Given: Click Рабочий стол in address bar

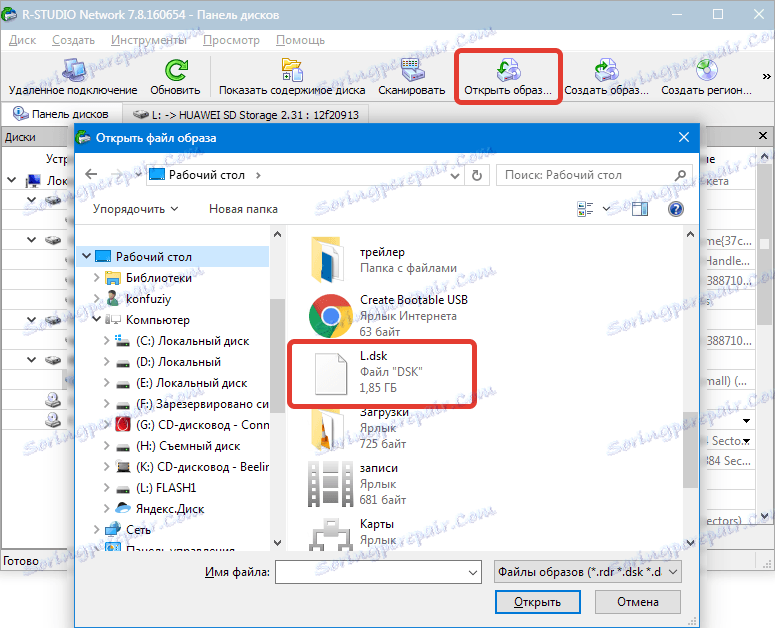Looking at the screenshot, I should [x=207, y=175].
